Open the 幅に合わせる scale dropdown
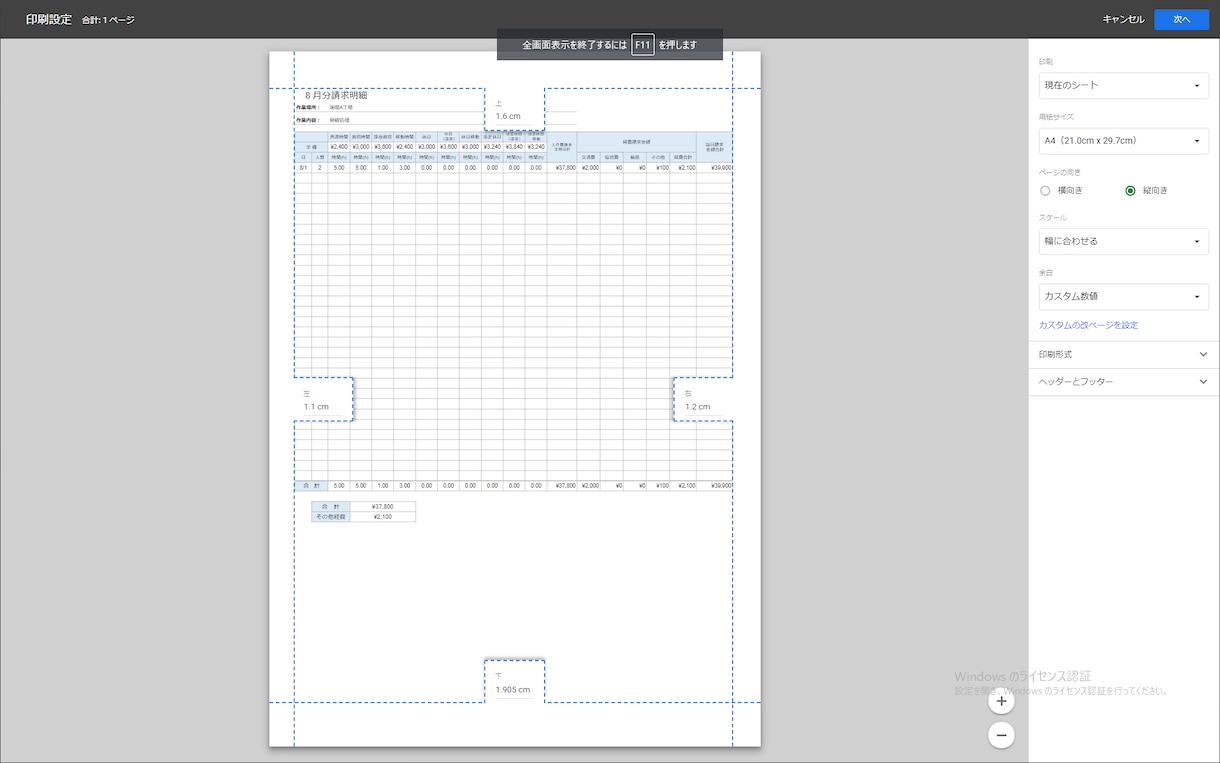The height and width of the screenshot is (763, 1220). (x=1123, y=241)
